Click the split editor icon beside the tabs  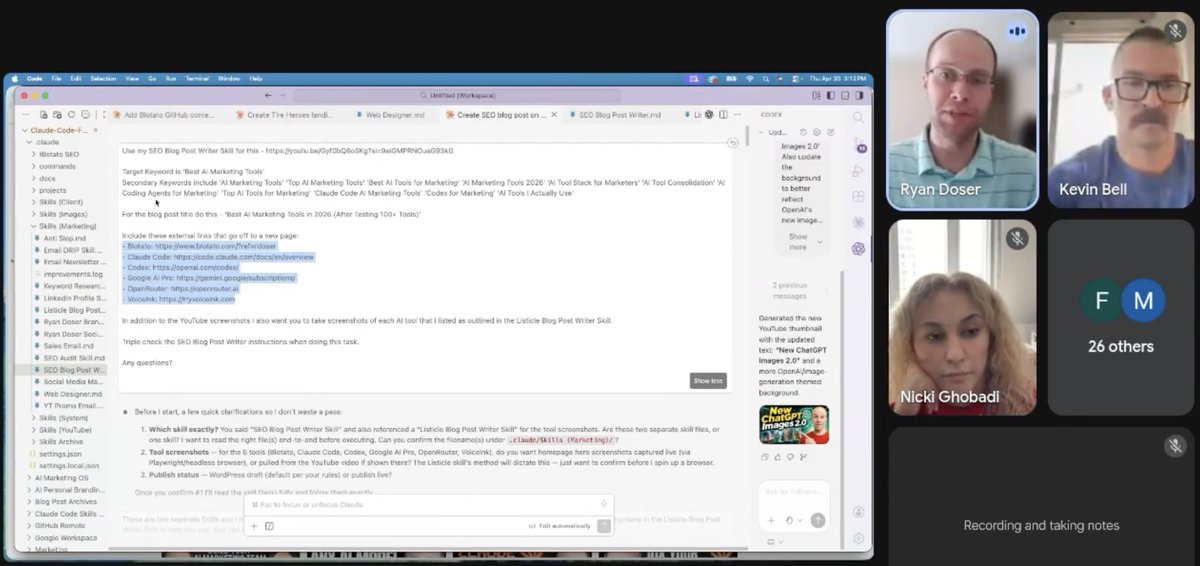[723, 115]
